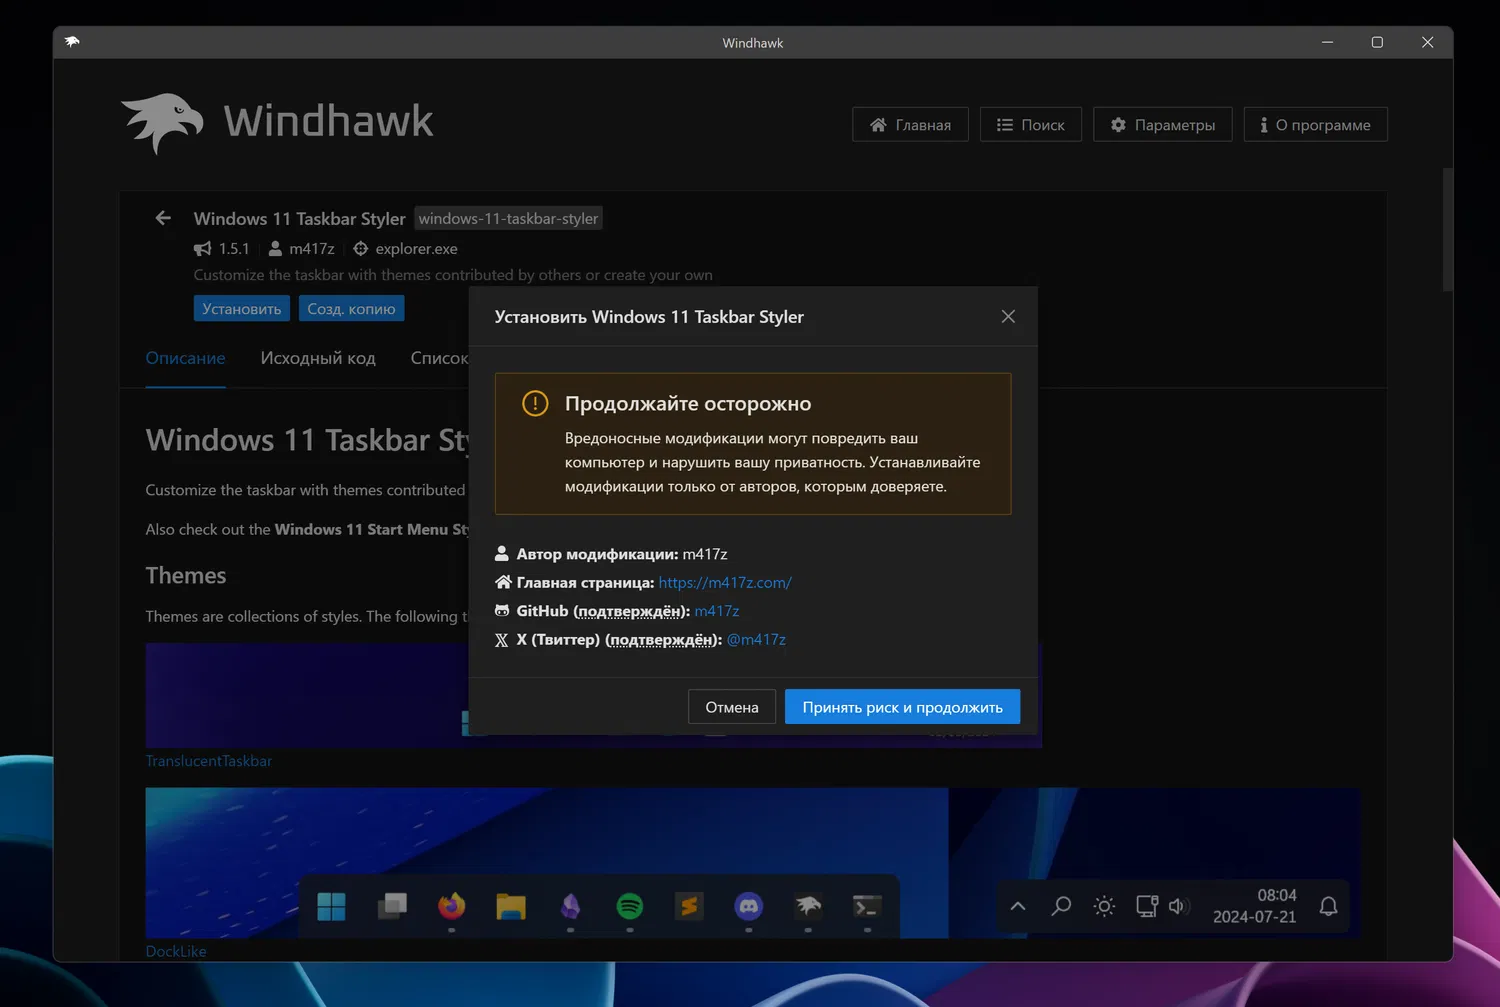Click Принять риск и продолжить
Viewport: 1500px width, 1007px height.
pyautogui.click(x=902, y=707)
